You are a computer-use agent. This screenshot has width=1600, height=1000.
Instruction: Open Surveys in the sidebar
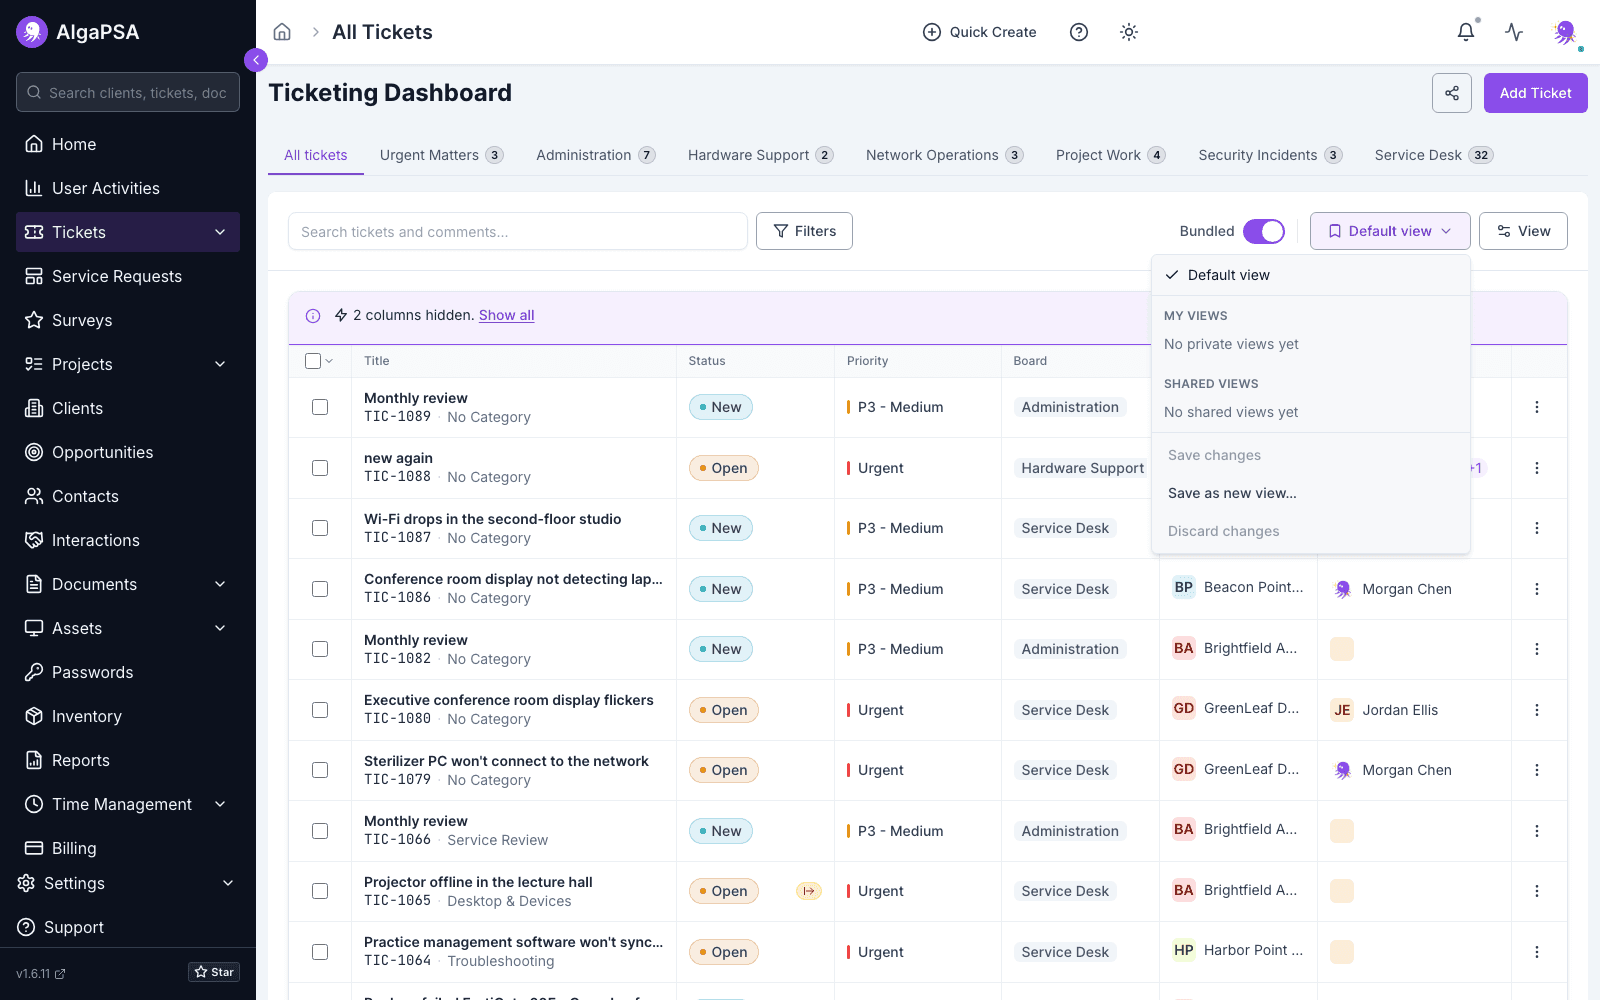point(128,320)
